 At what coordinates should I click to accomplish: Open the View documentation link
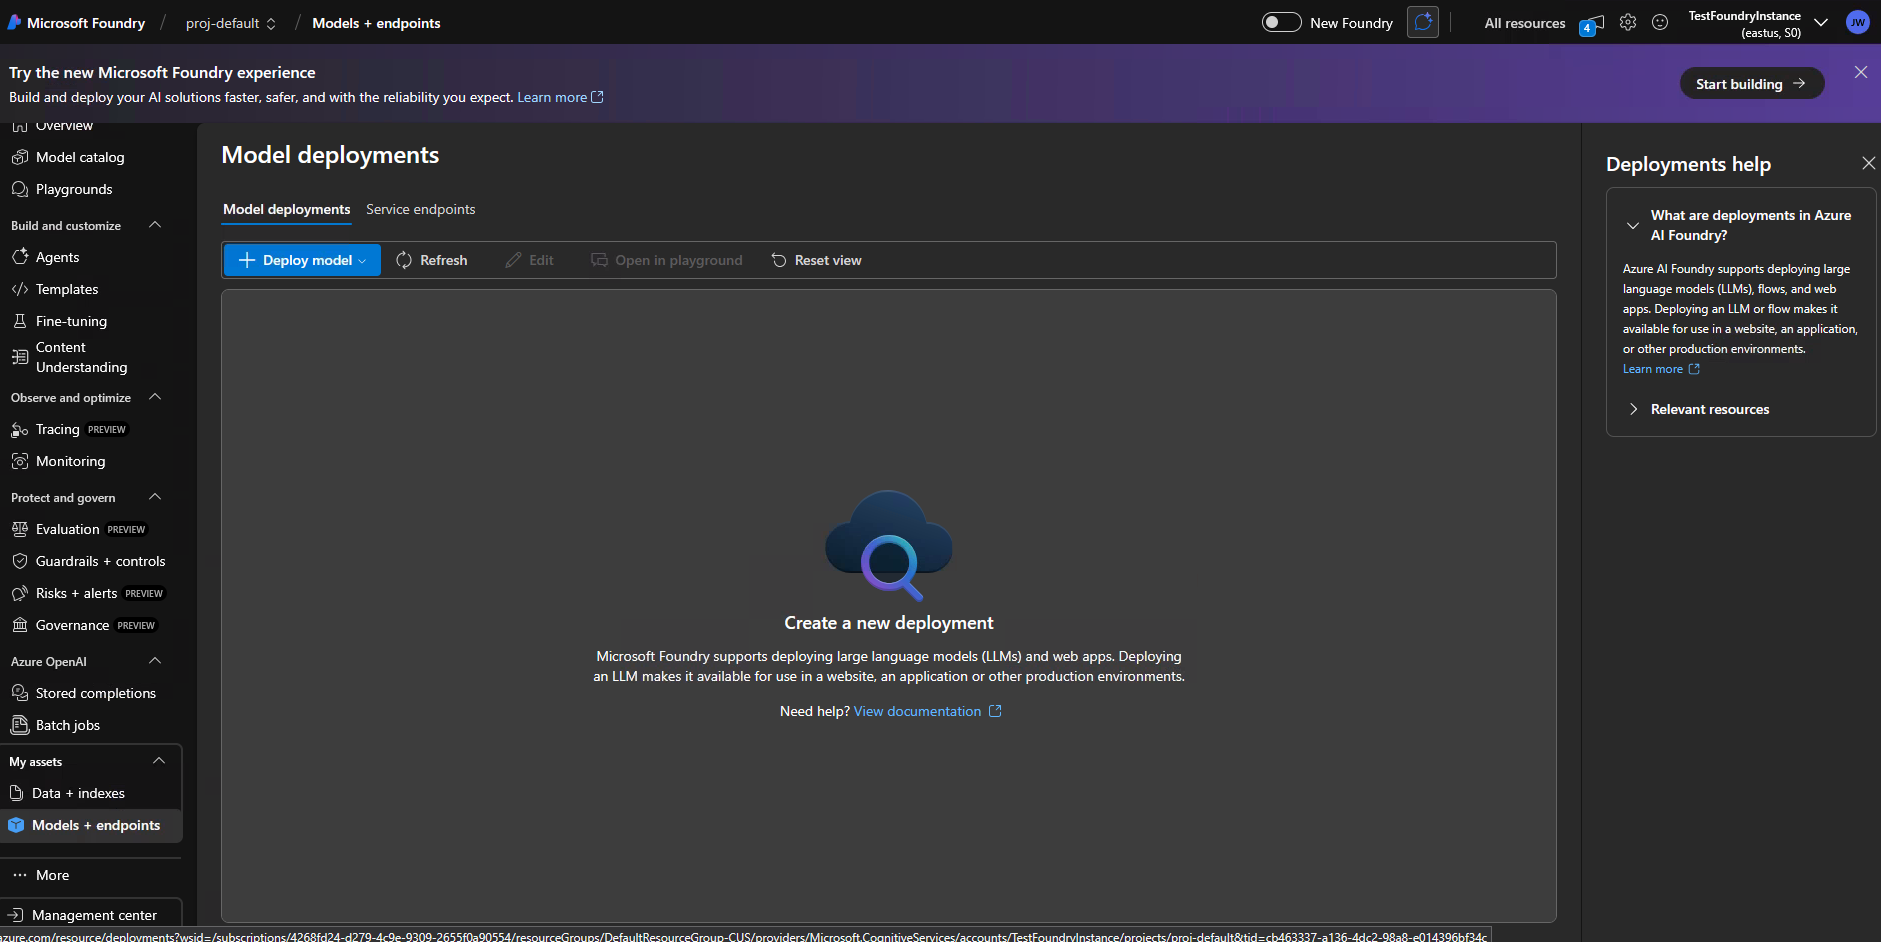click(927, 711)
